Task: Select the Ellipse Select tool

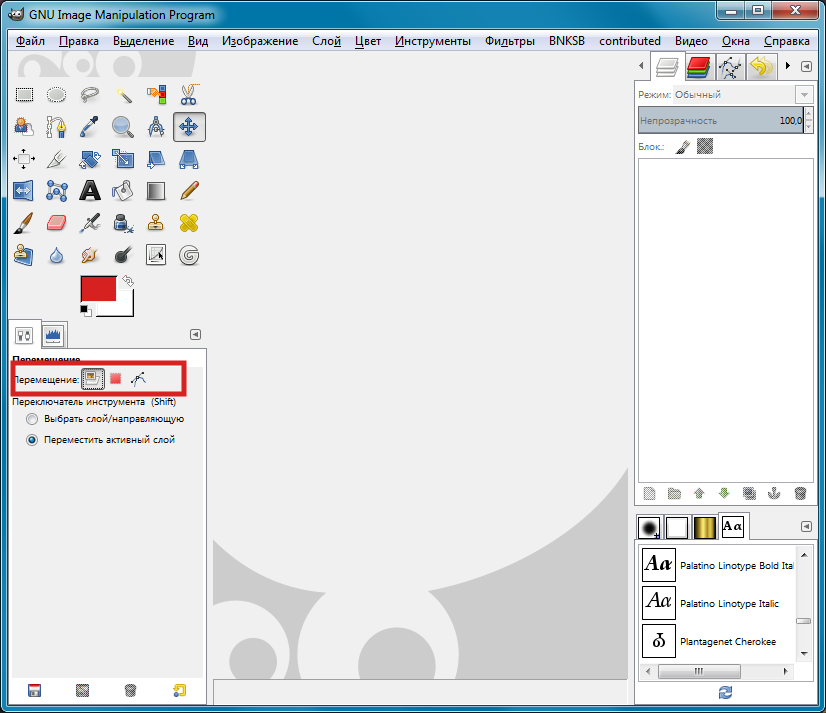Action: tap(56, 95)
